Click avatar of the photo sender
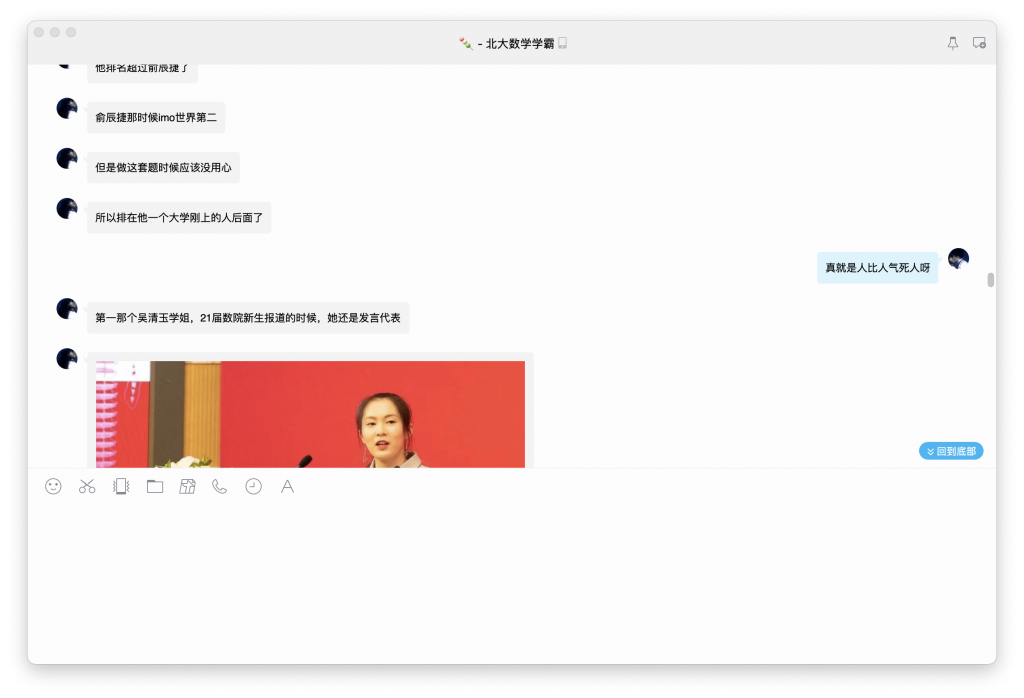Screen dimensions: 1024x698 coord(66,358)
